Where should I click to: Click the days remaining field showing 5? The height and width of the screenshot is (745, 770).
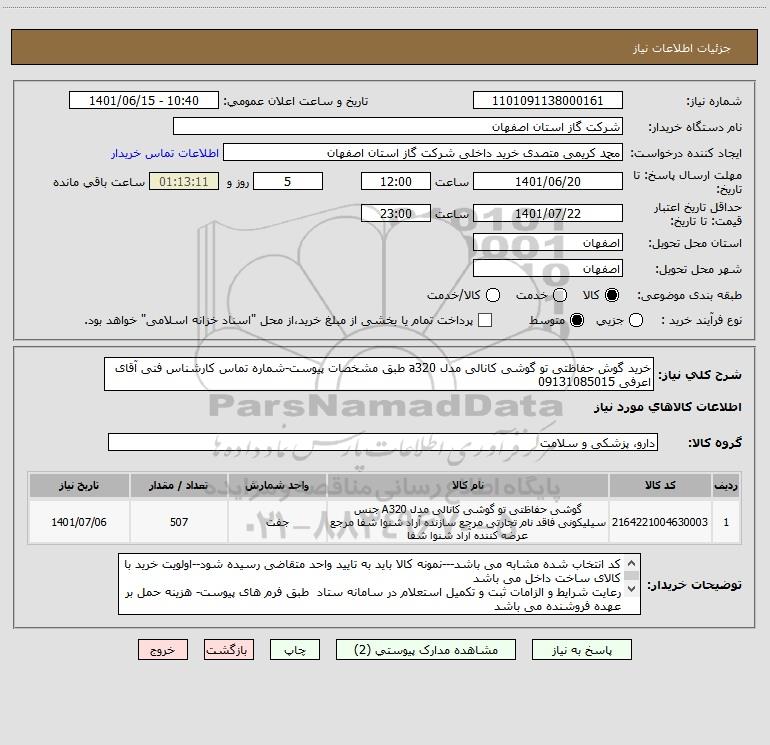tap(288, 181)
